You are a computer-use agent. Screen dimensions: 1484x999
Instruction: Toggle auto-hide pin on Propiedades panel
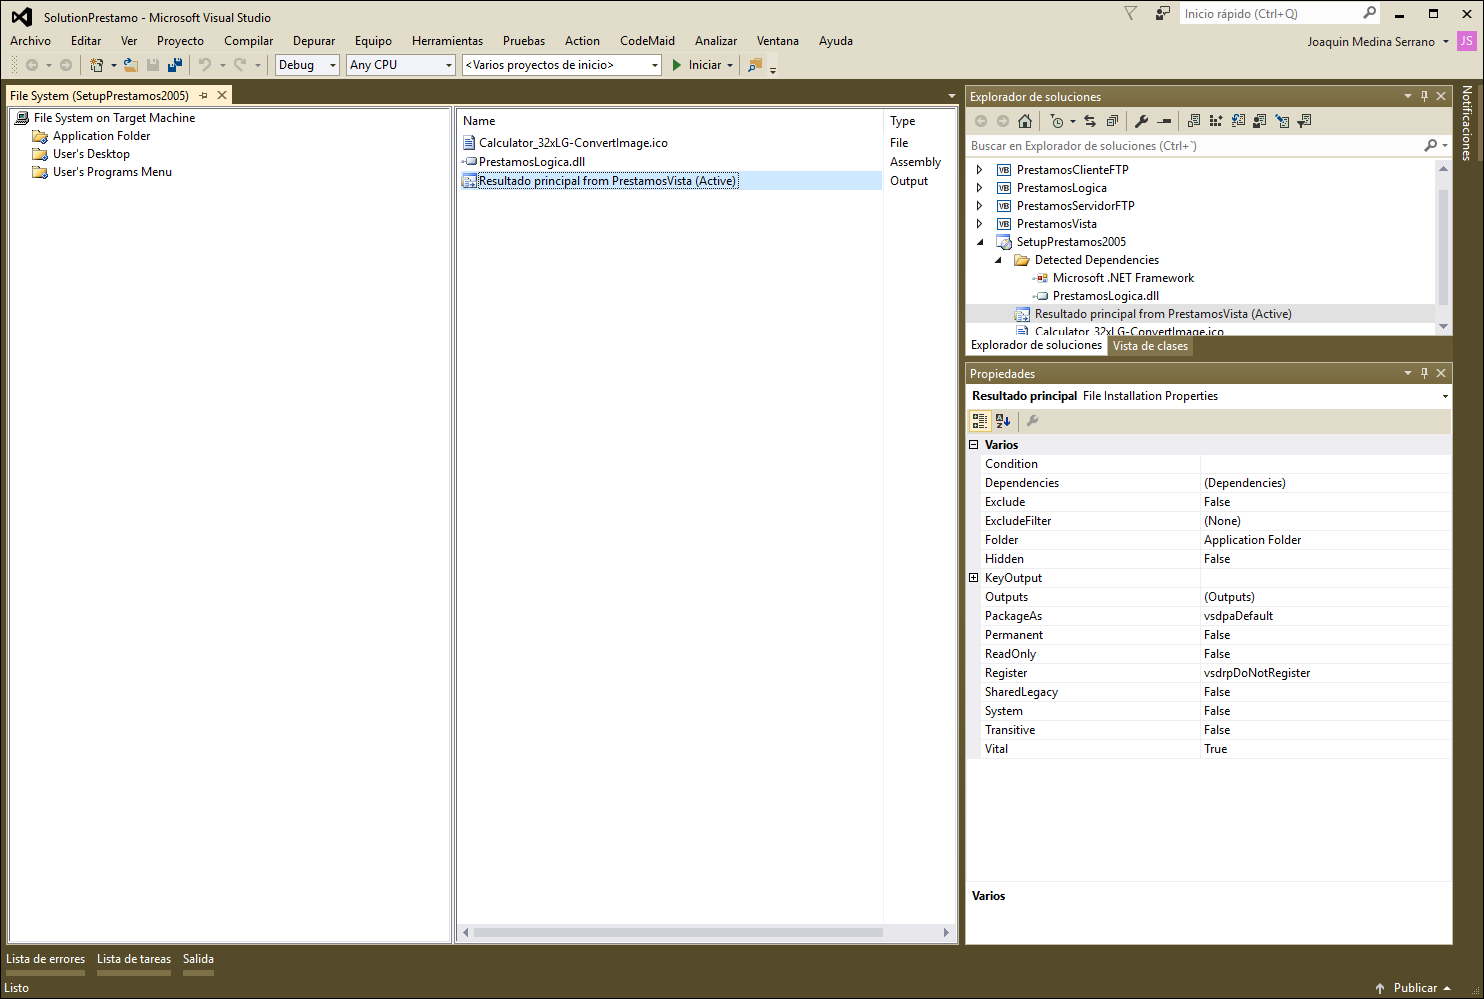[1425, 374]
